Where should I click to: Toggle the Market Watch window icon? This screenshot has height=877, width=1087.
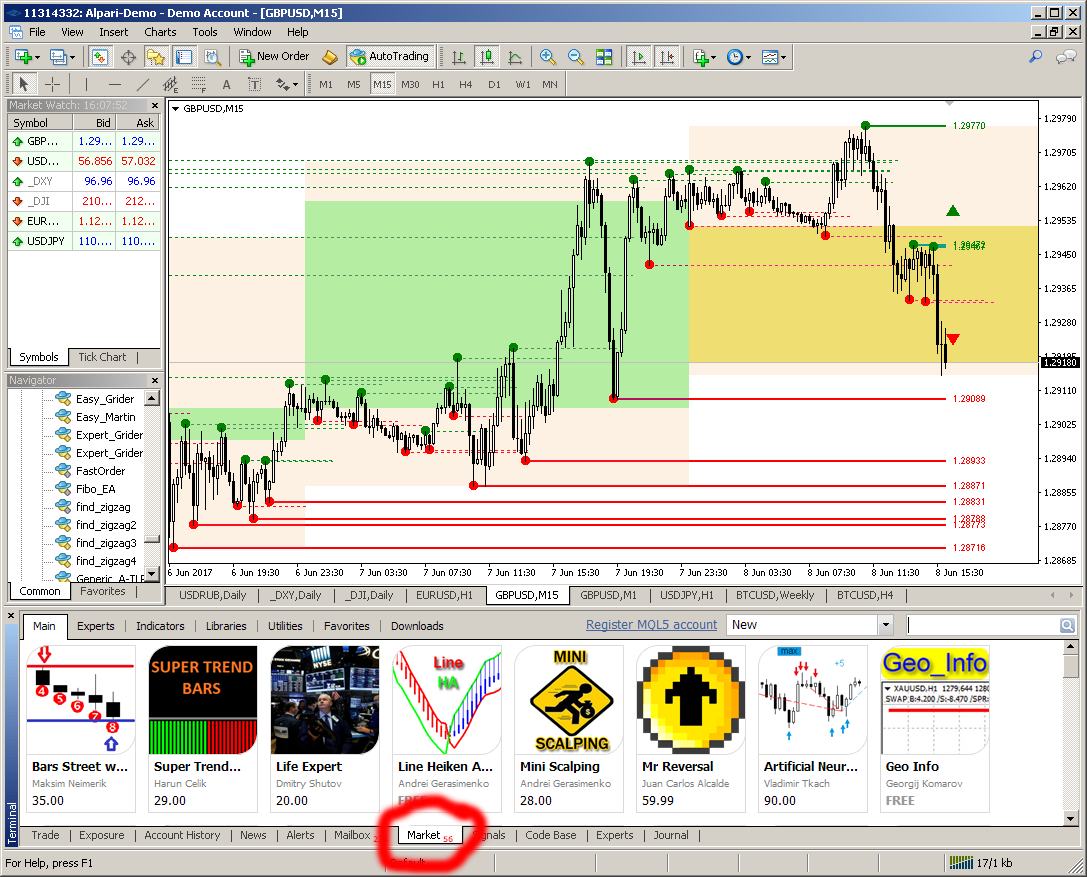tap(100, 57)
